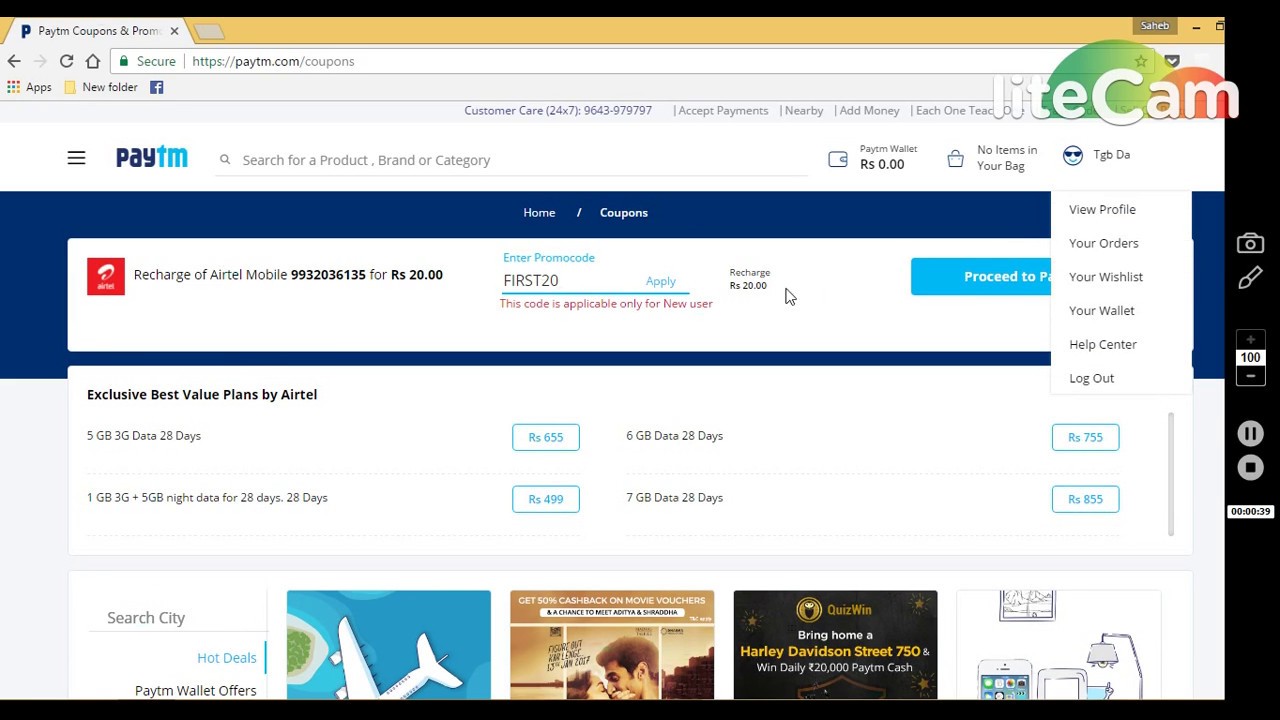
Task: Open browser home page icon
Action: click(93, 61)
